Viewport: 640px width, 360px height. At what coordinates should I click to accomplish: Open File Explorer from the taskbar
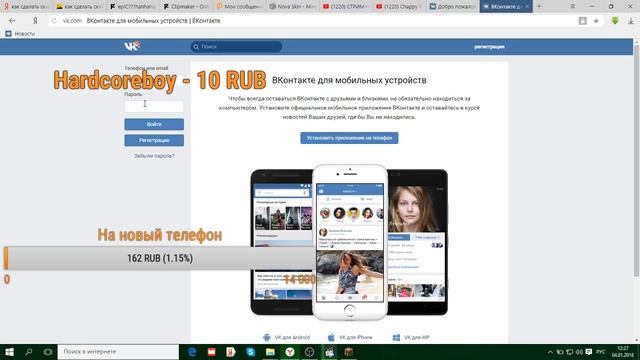tap(270, 352)
